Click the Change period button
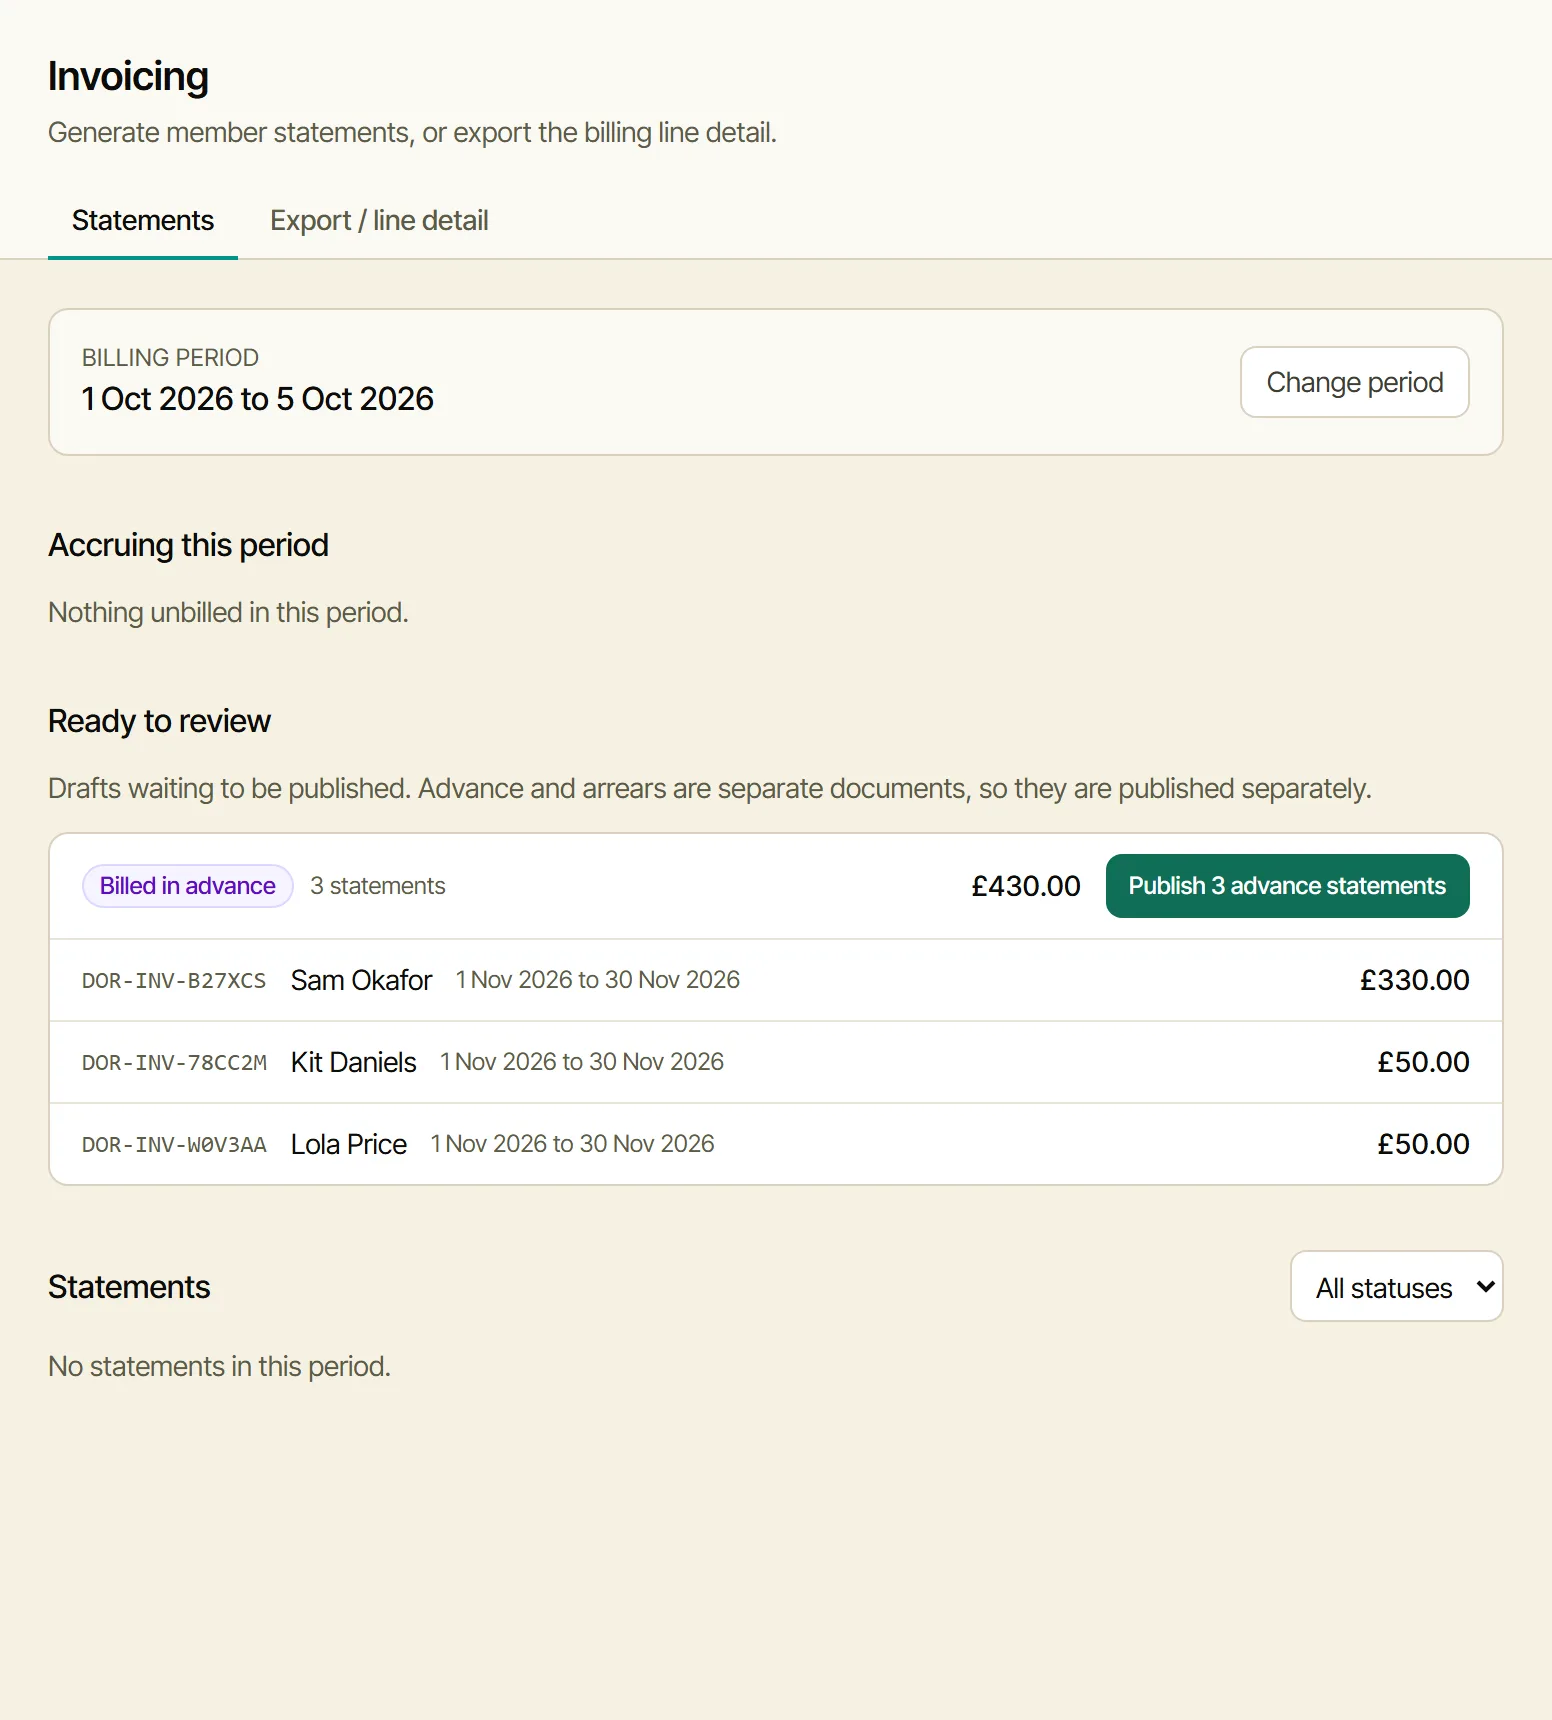Viewport: 1552px width, 1720px height. [1354, 382]
